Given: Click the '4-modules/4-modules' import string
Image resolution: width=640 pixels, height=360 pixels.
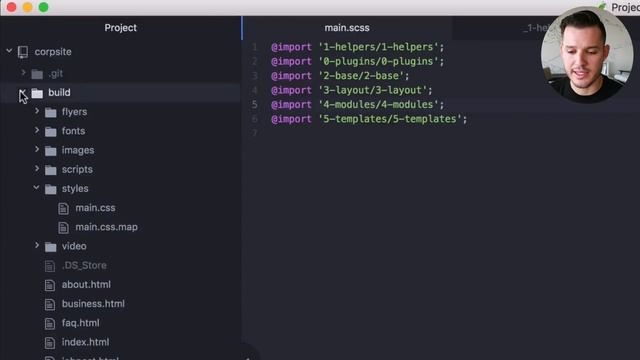Looking at the screenshot, I should 378,104.
